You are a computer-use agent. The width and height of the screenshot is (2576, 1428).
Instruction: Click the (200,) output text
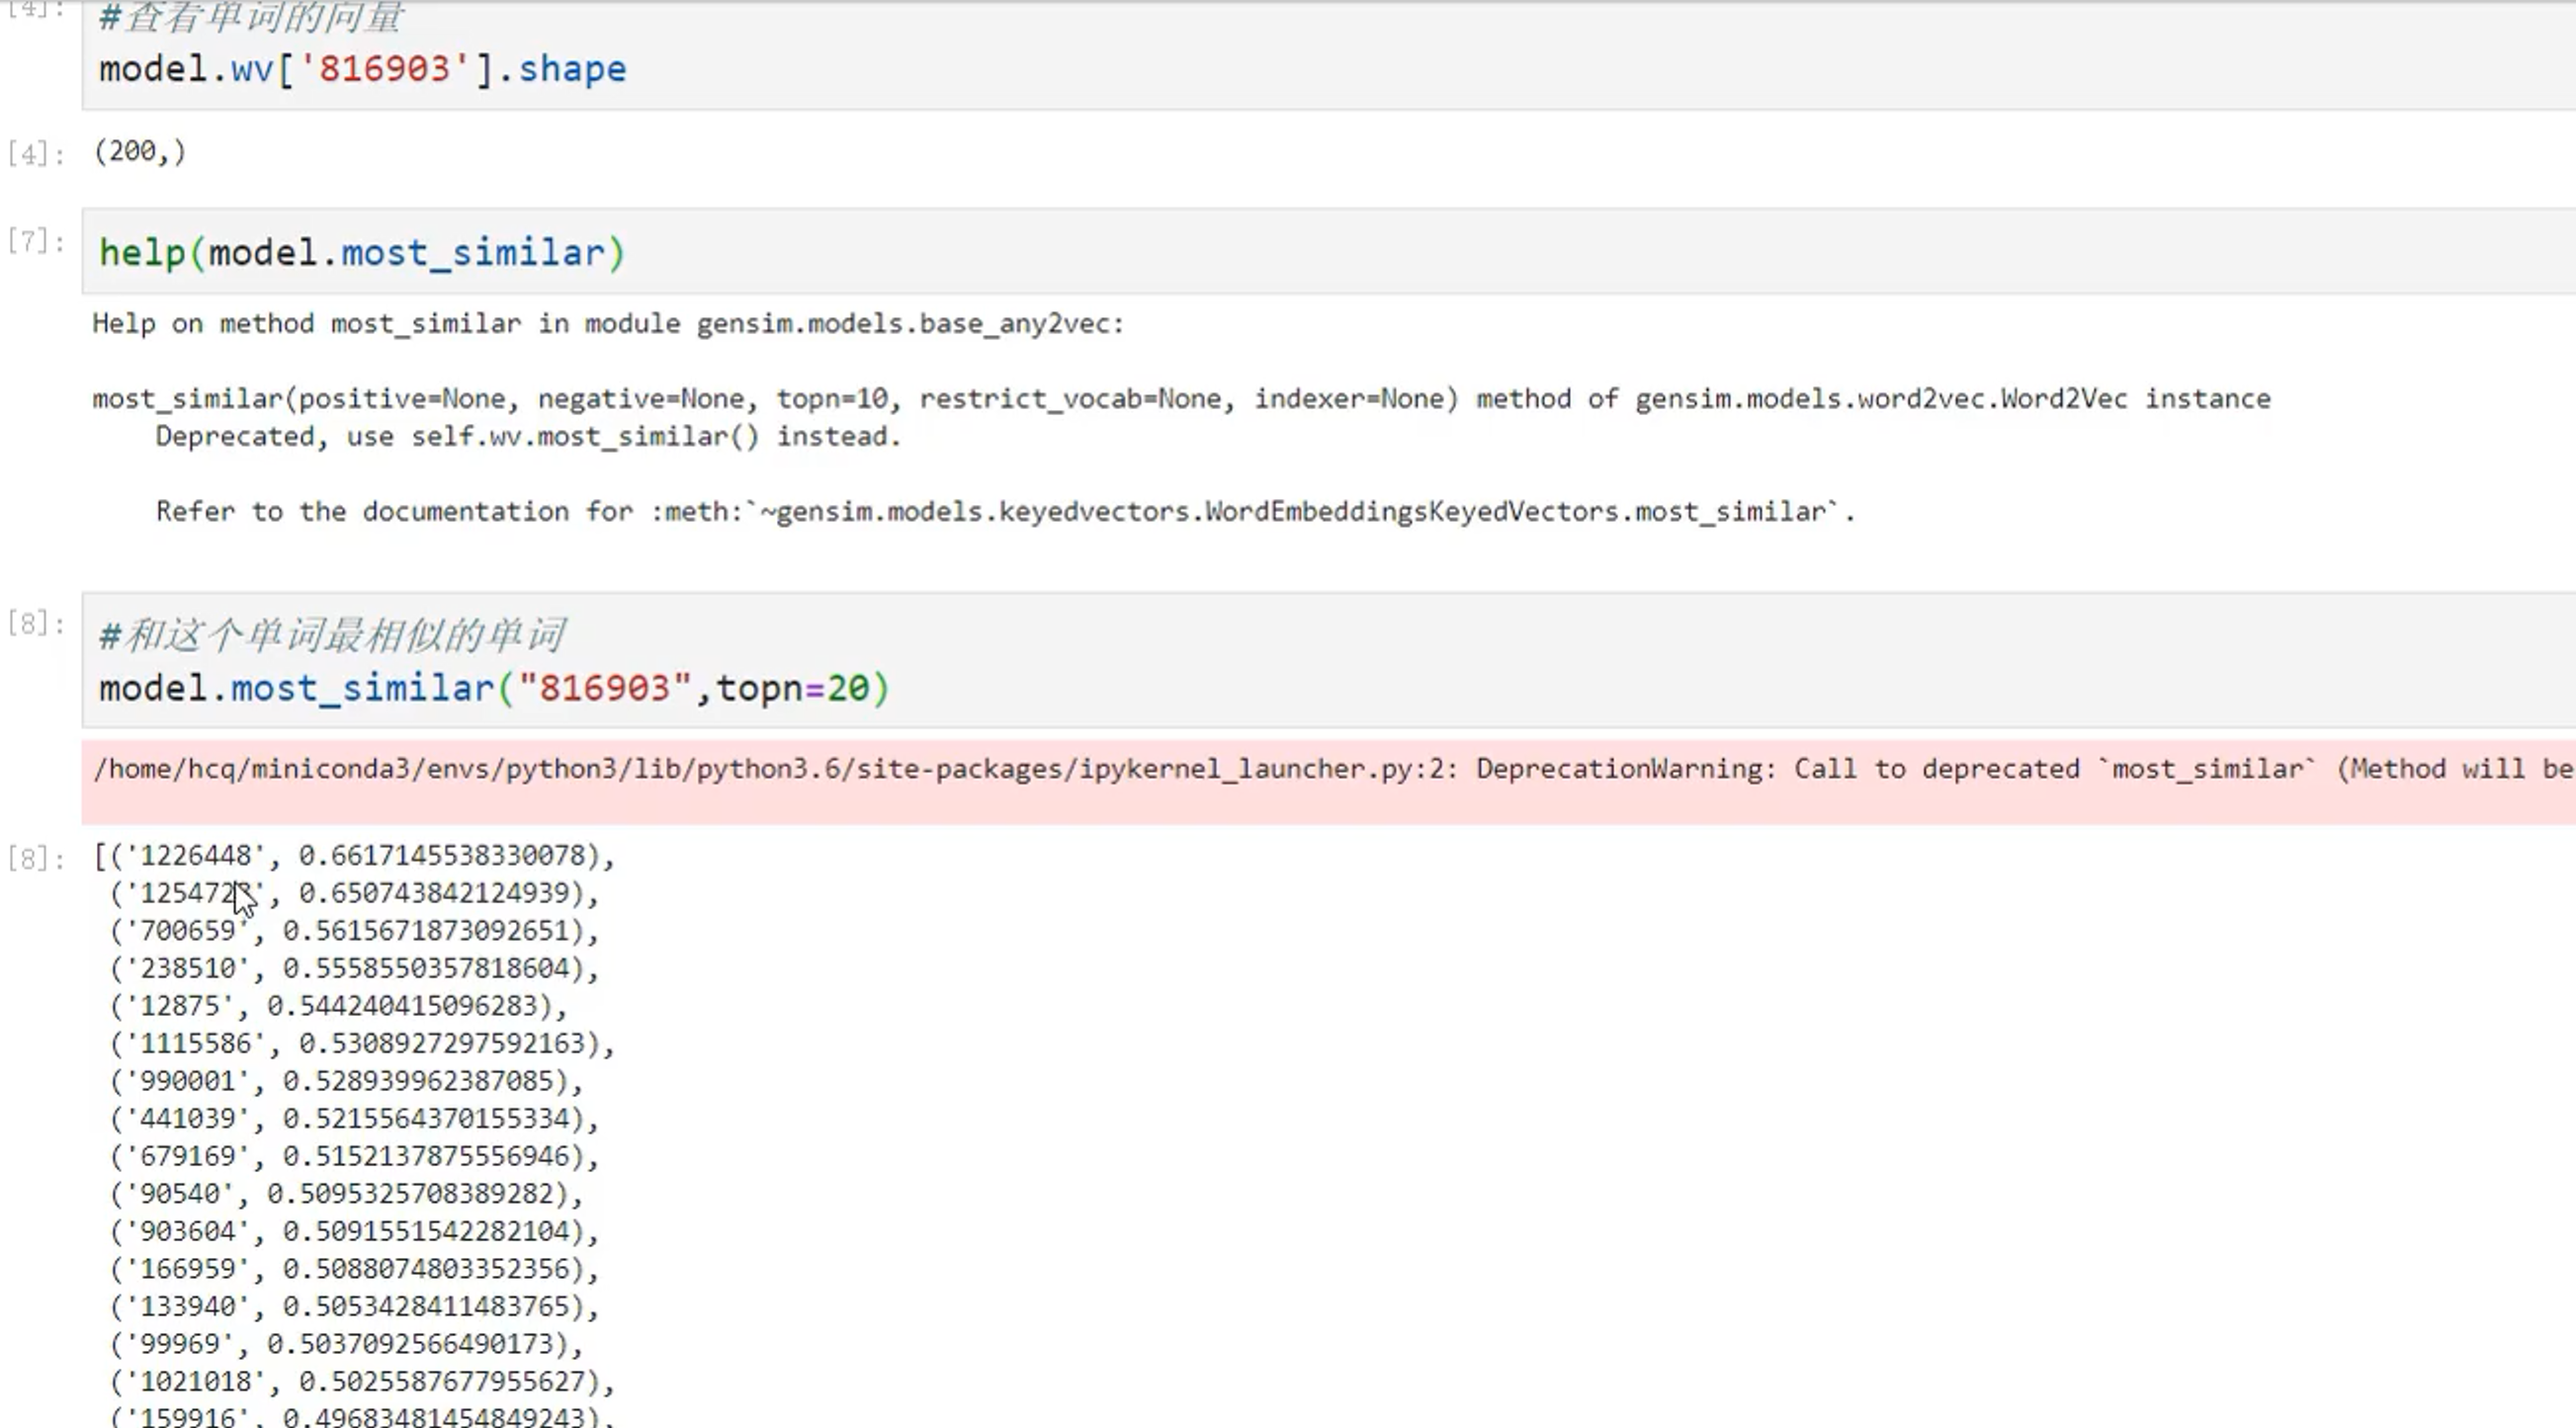[x=139, y=151]
